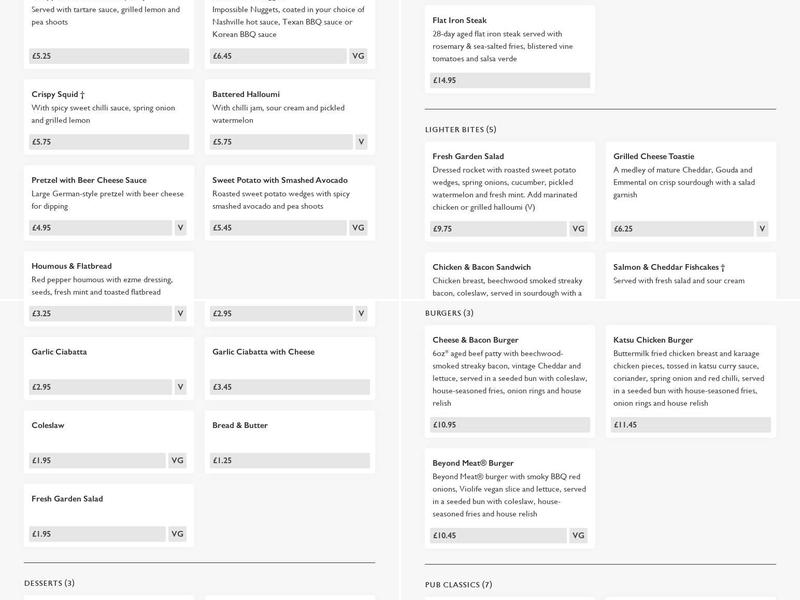The width and height of the screenshot is (800, 600).
Task: Select the Bread & Butter menu item
Action: 240,425
